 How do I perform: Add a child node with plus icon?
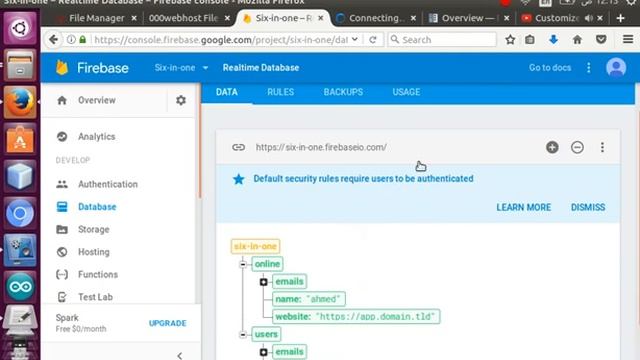coord(552,147)
